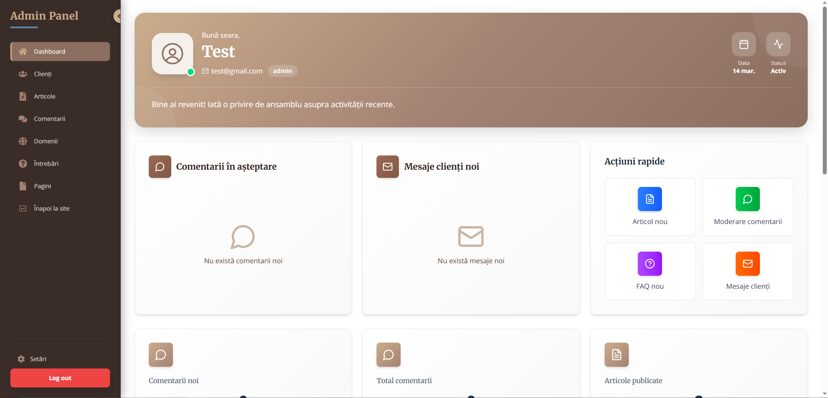The image size is (828, 398).
Task: Open Setări at sidebar bottom
Action: 60,359
